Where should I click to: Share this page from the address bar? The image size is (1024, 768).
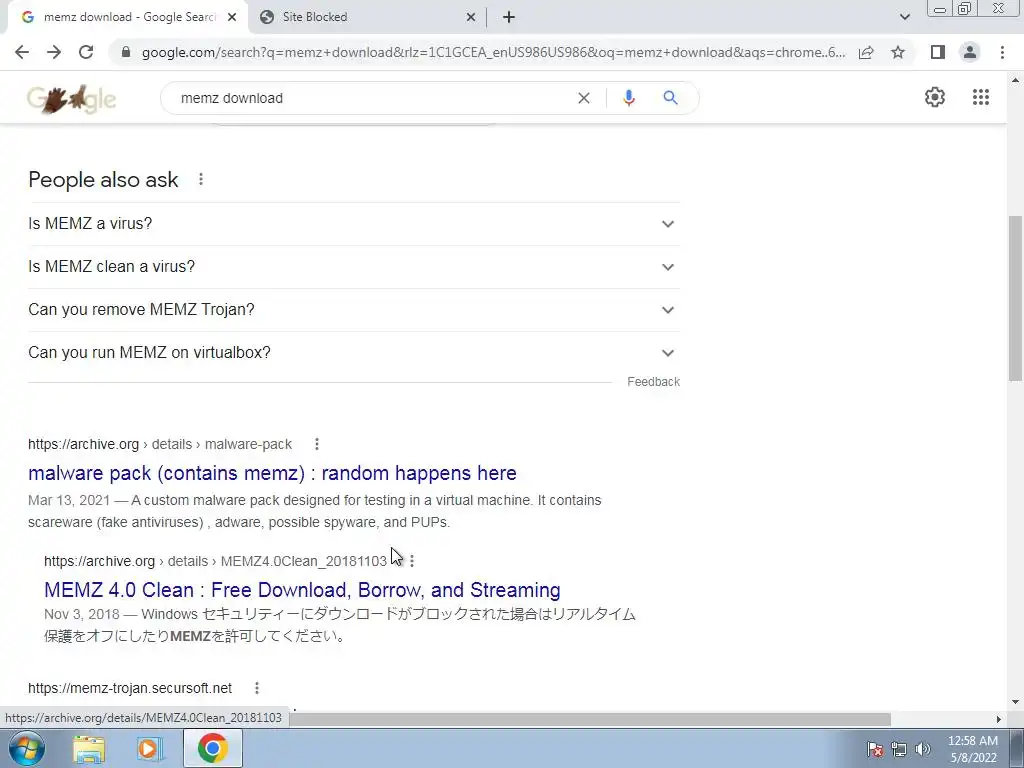click(x=866, y=52)
